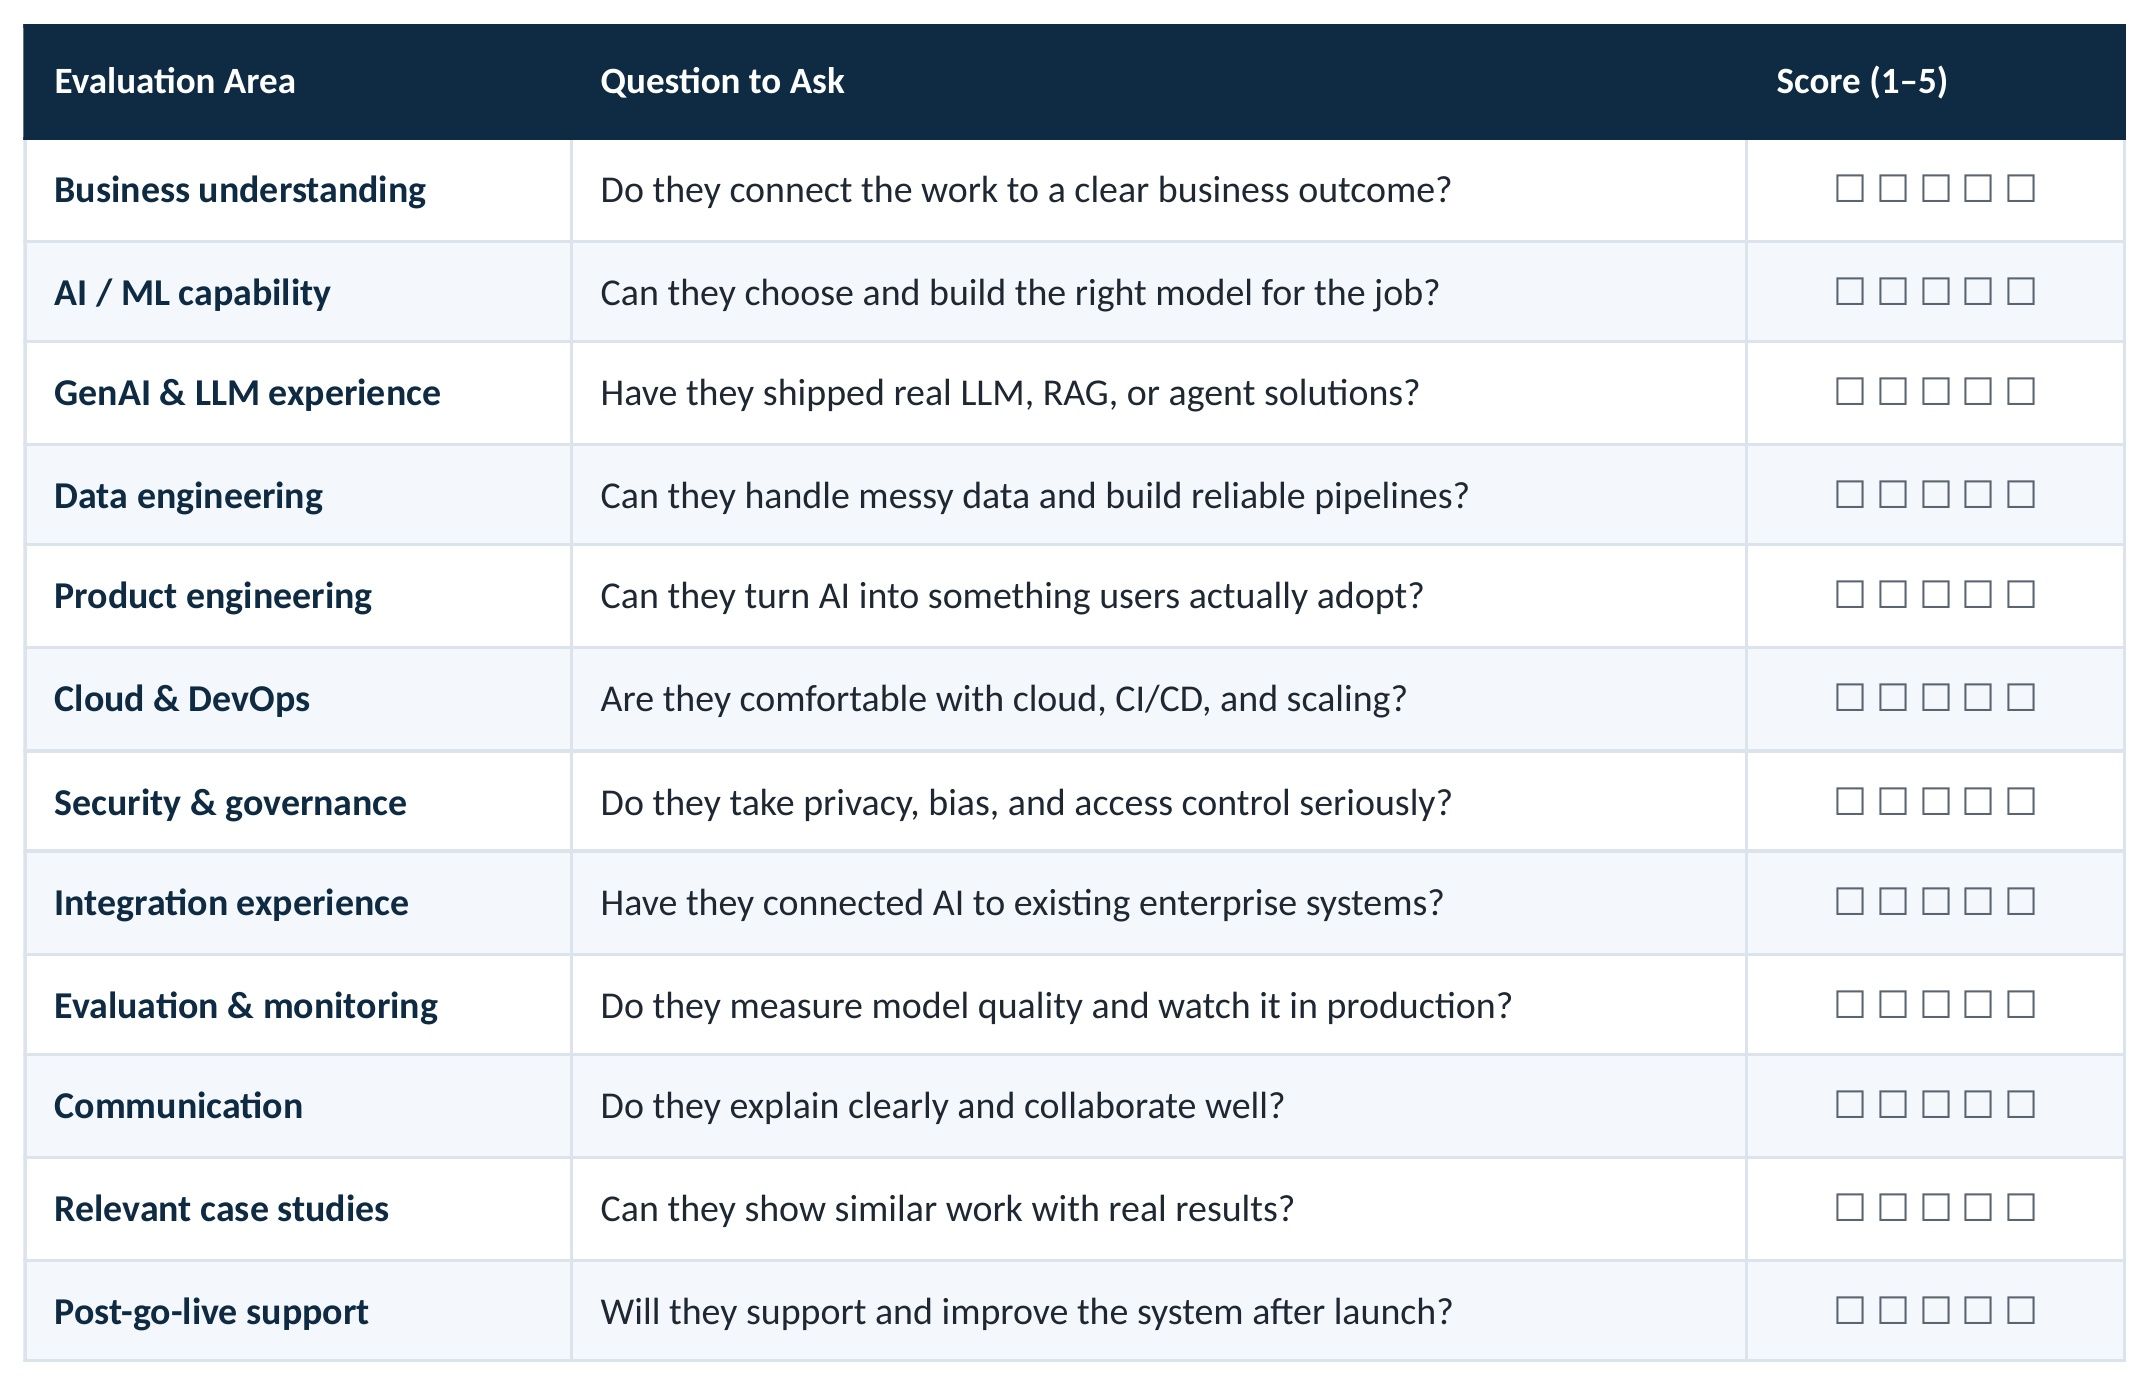Click the Question to Ask column header
2150x1385 pixels.
(722, 81)
